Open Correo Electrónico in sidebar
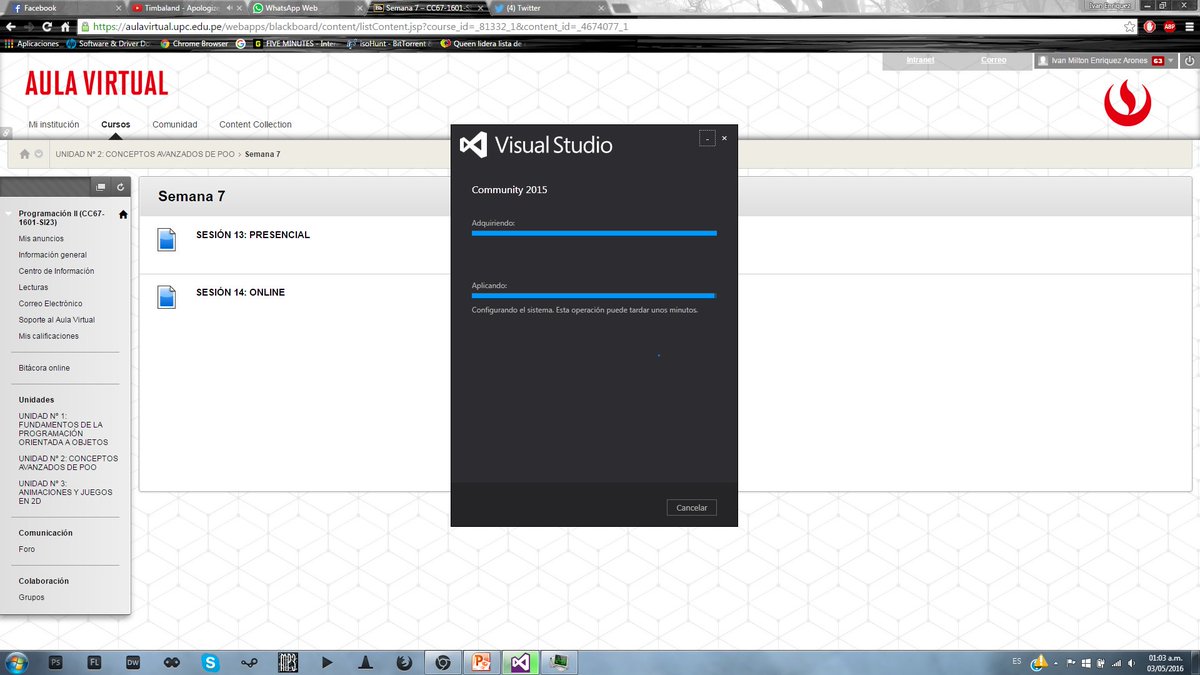 click(x=50, y=303)
